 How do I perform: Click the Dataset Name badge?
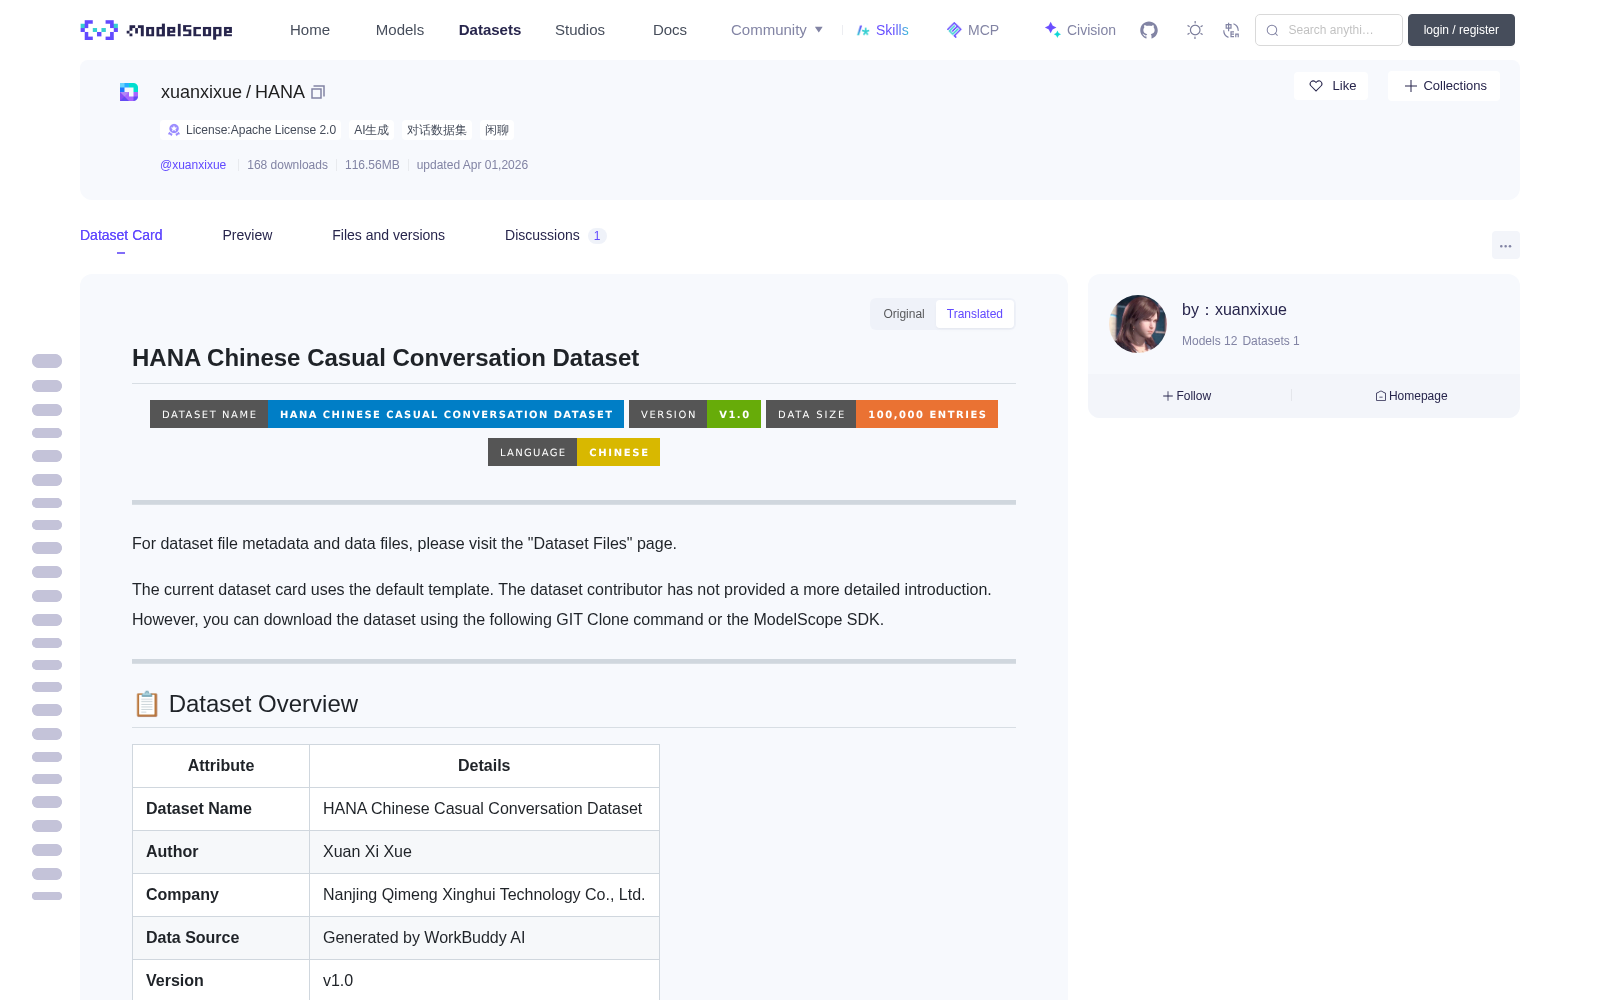tap(387, 414)
